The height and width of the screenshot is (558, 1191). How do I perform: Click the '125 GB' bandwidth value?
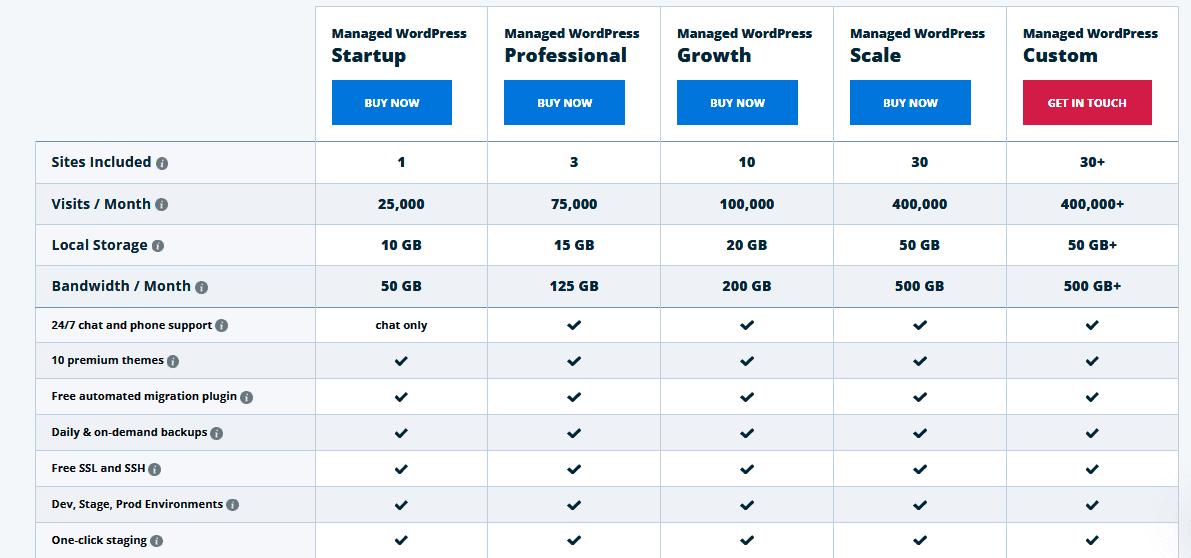[573, 286]
